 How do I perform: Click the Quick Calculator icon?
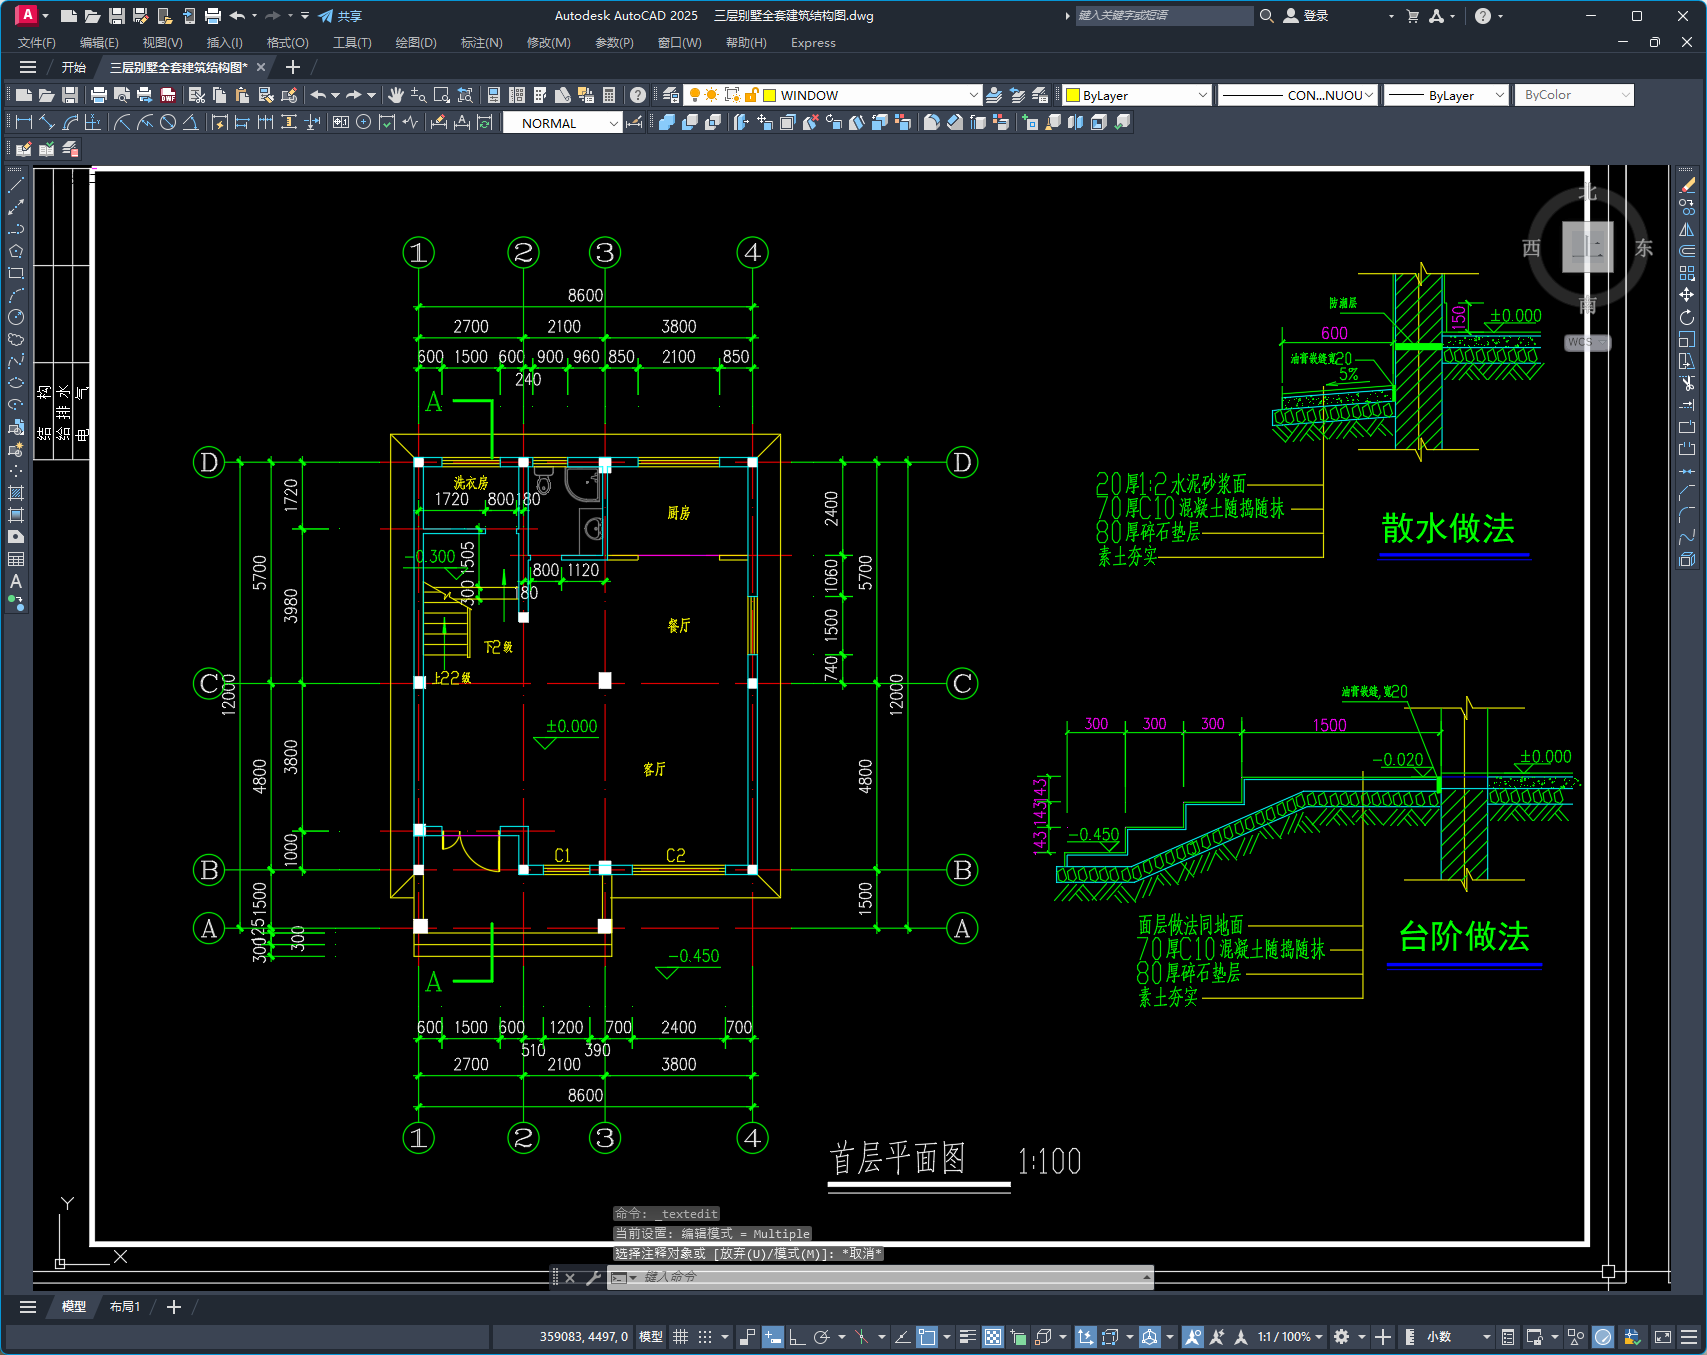[x=609, y=95]
